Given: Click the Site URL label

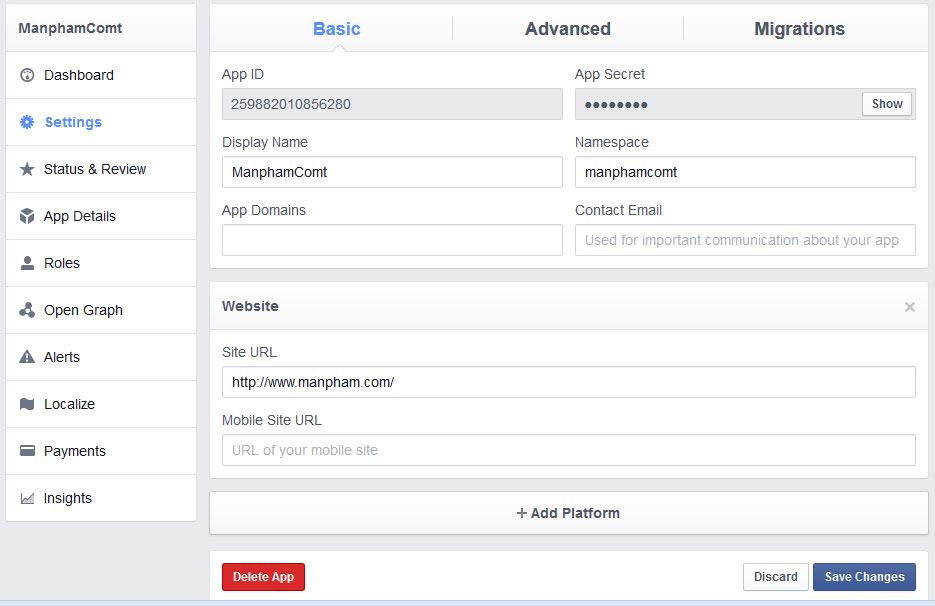Looking at the screenshot, I should pyautogui.click(x=249, y=353).
